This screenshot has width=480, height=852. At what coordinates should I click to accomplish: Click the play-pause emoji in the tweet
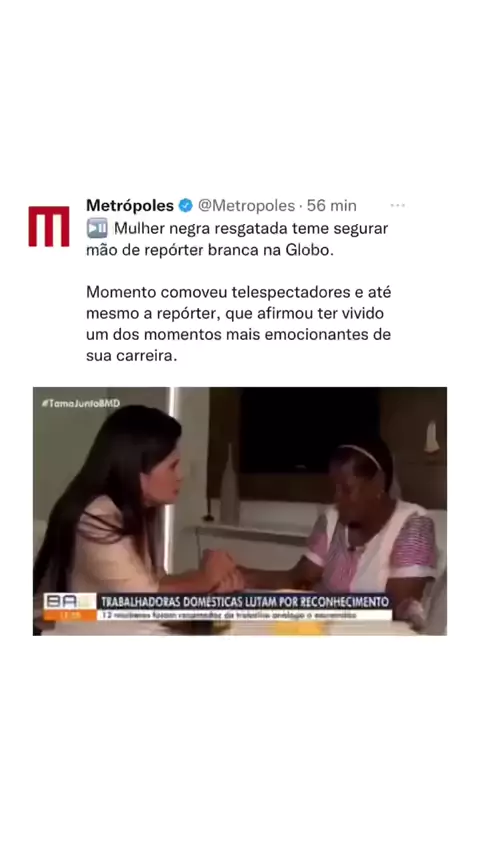pos(97,228)
